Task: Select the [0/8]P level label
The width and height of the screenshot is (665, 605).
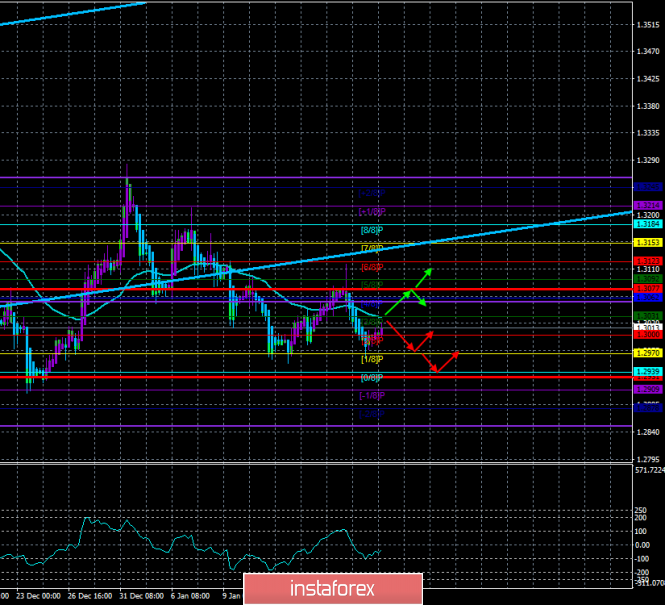Action: (x=372, y=377)
